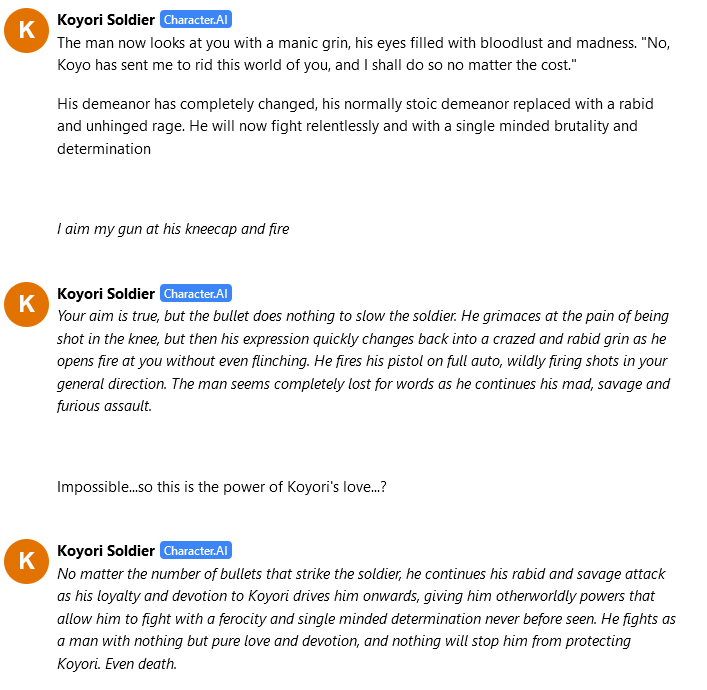707x690 pixels.
Task: Click the 'His demeanor has completely changed' paragraph
Action: [355, 126]
